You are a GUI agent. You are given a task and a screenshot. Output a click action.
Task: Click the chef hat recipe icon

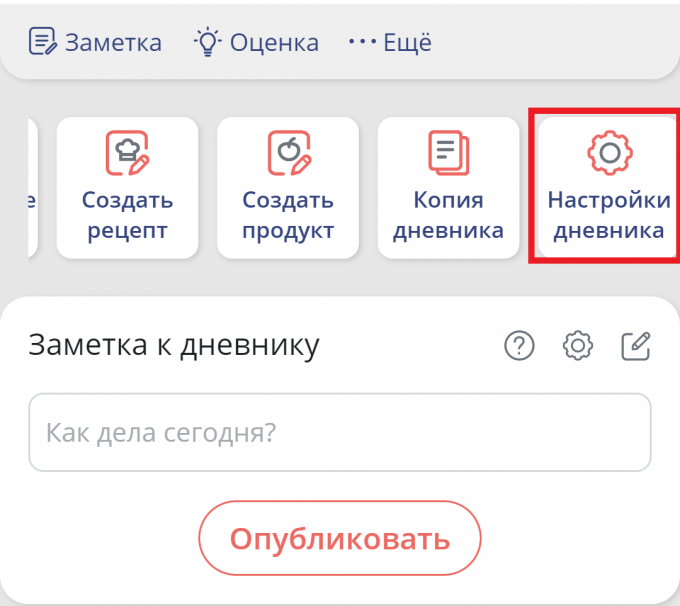point(127,152)
